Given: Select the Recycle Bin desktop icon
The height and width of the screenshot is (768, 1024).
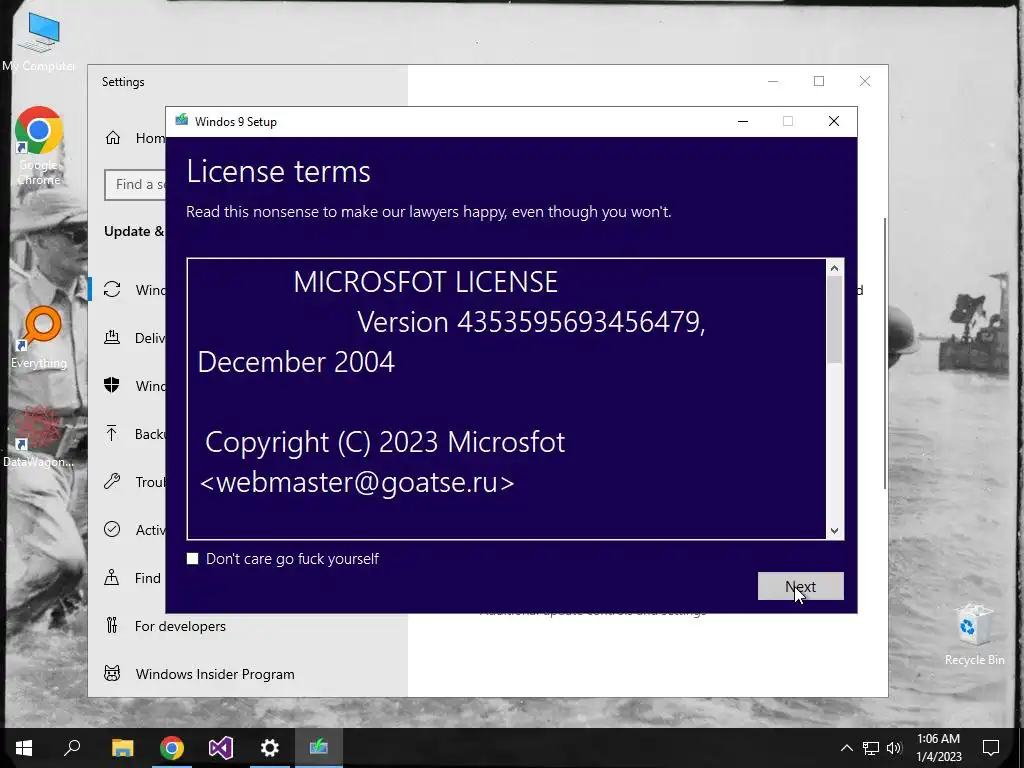Looking at the screenshot, I should [x=974, y=635].
